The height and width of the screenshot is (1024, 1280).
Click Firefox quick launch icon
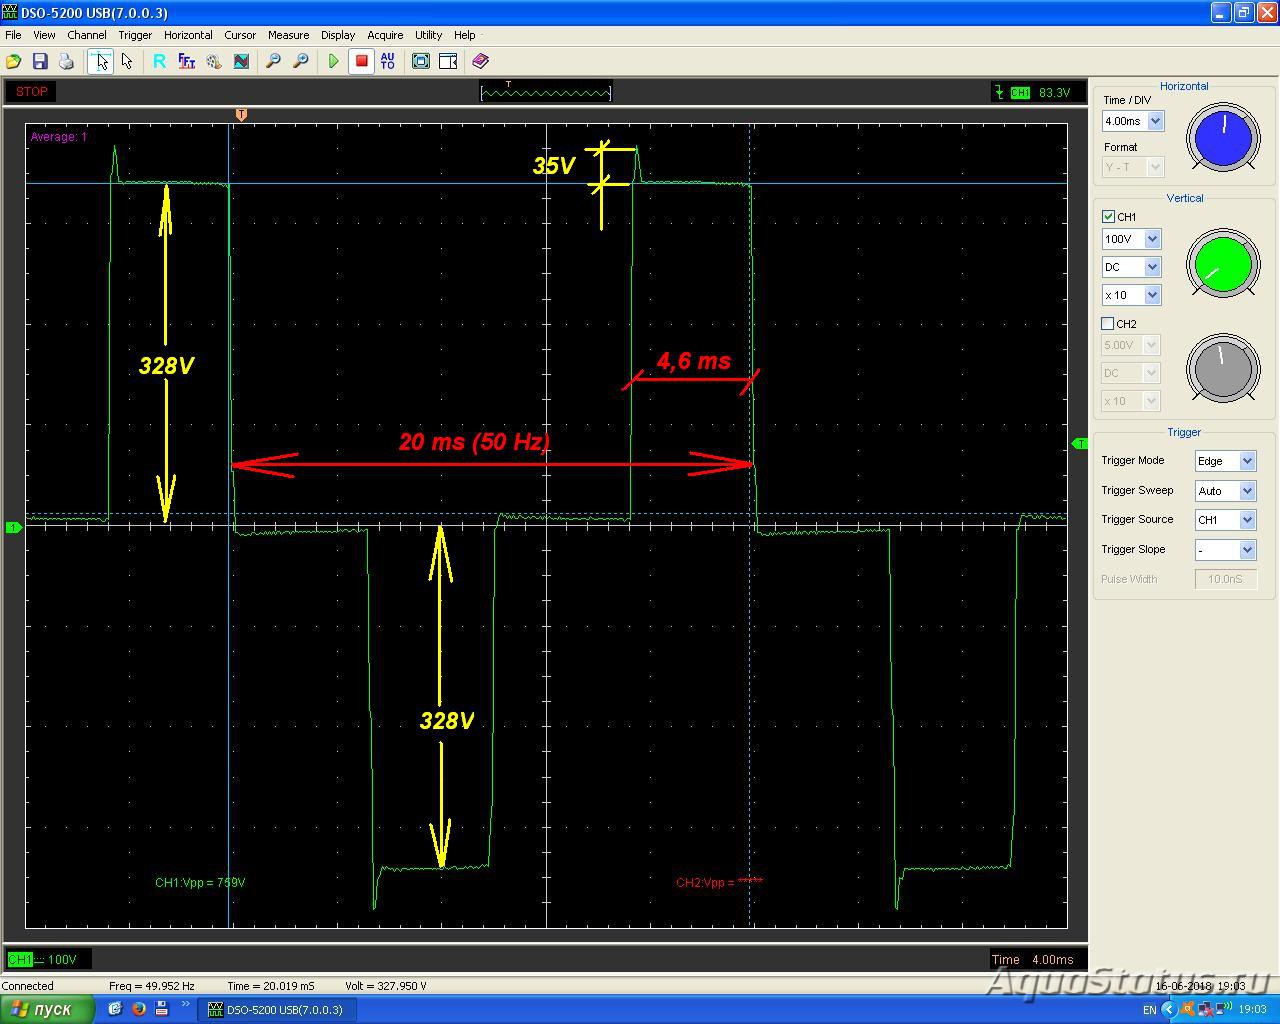click(x=138, y=1009)
